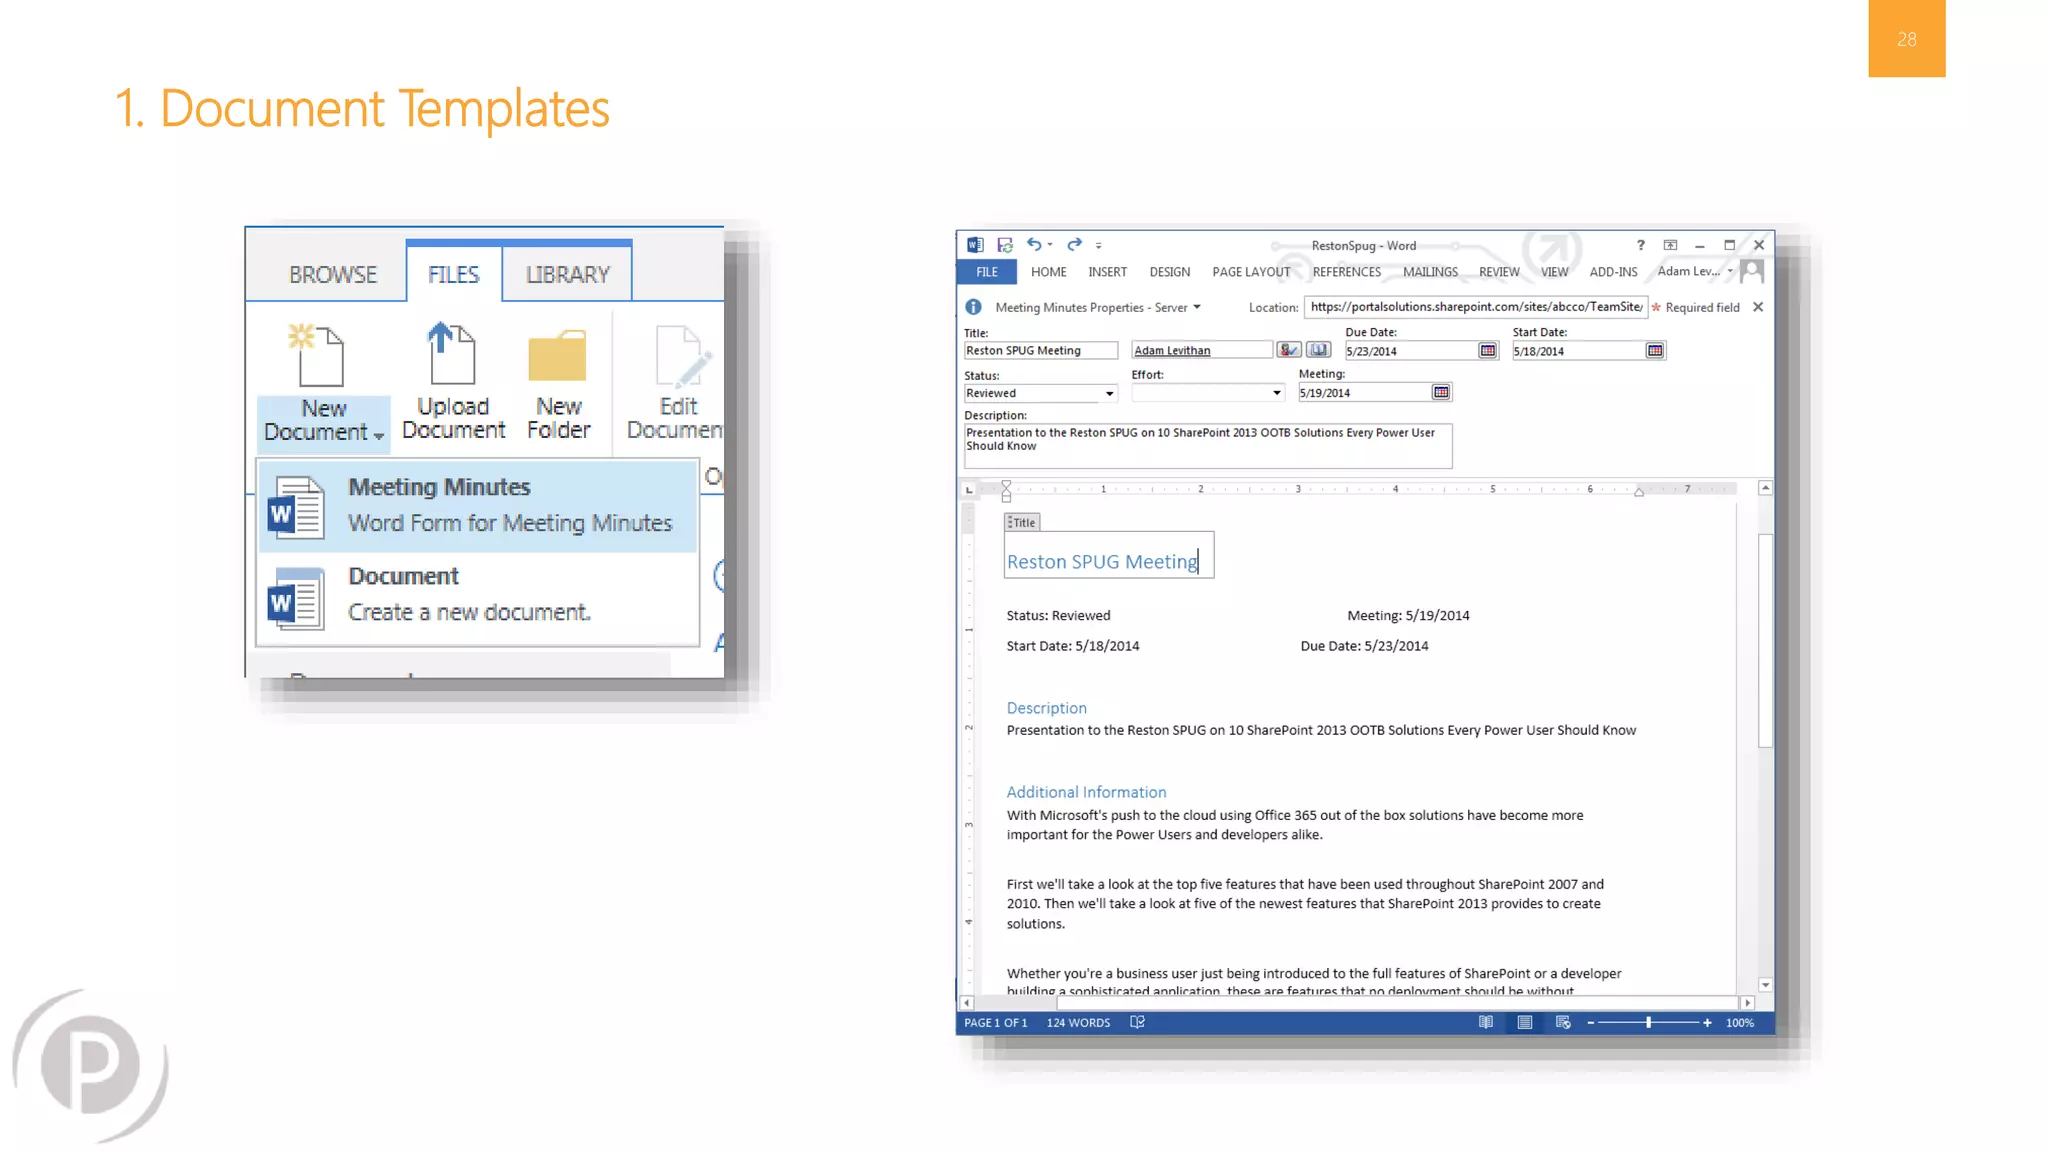This screenshot has height=1152, width=2048.
Task: Open the MAILINGS ribbon tab
Action: click(x=1430, y=272)
